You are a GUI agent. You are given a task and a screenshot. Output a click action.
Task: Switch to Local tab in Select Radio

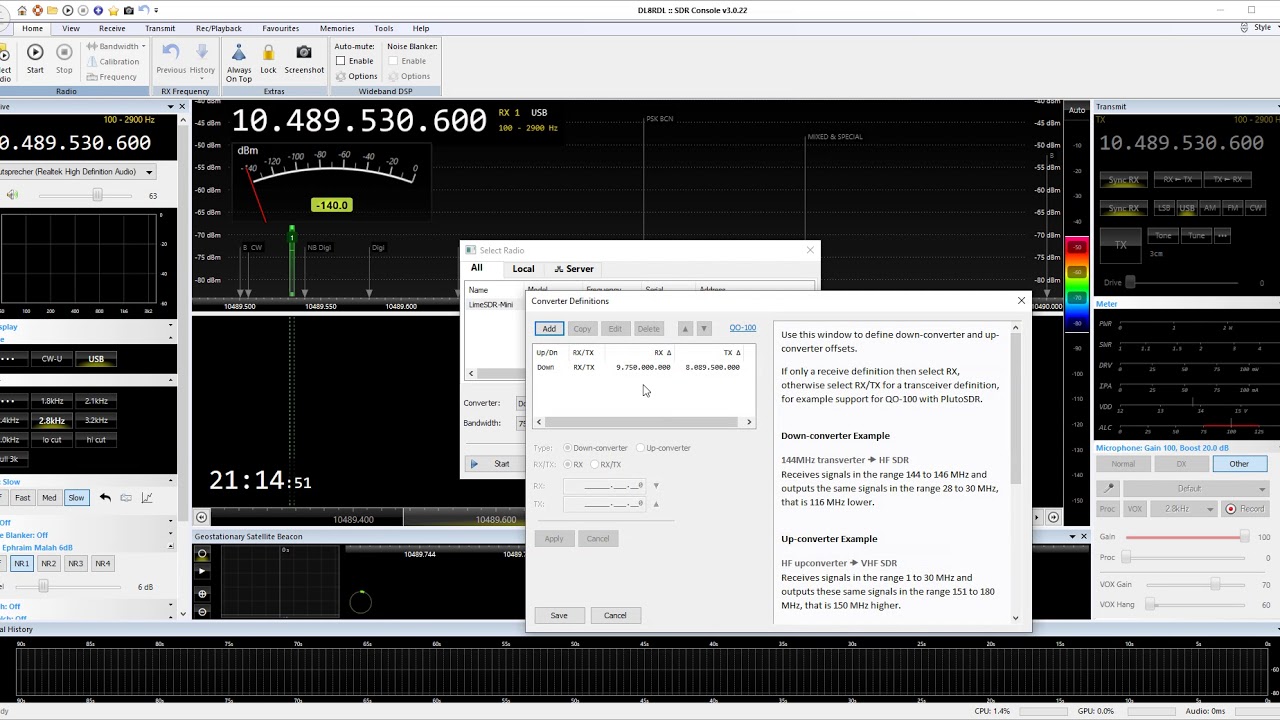coord(523,269)
